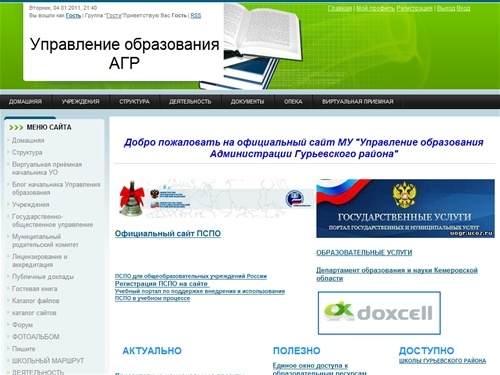Open Департамент образования и науки Кемеровской области link

tap(397, 274)
